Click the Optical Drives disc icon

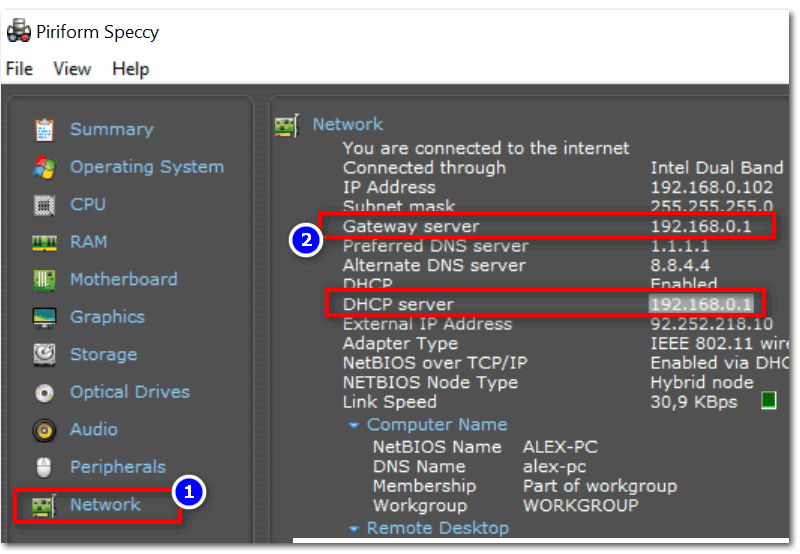point(44,392)
